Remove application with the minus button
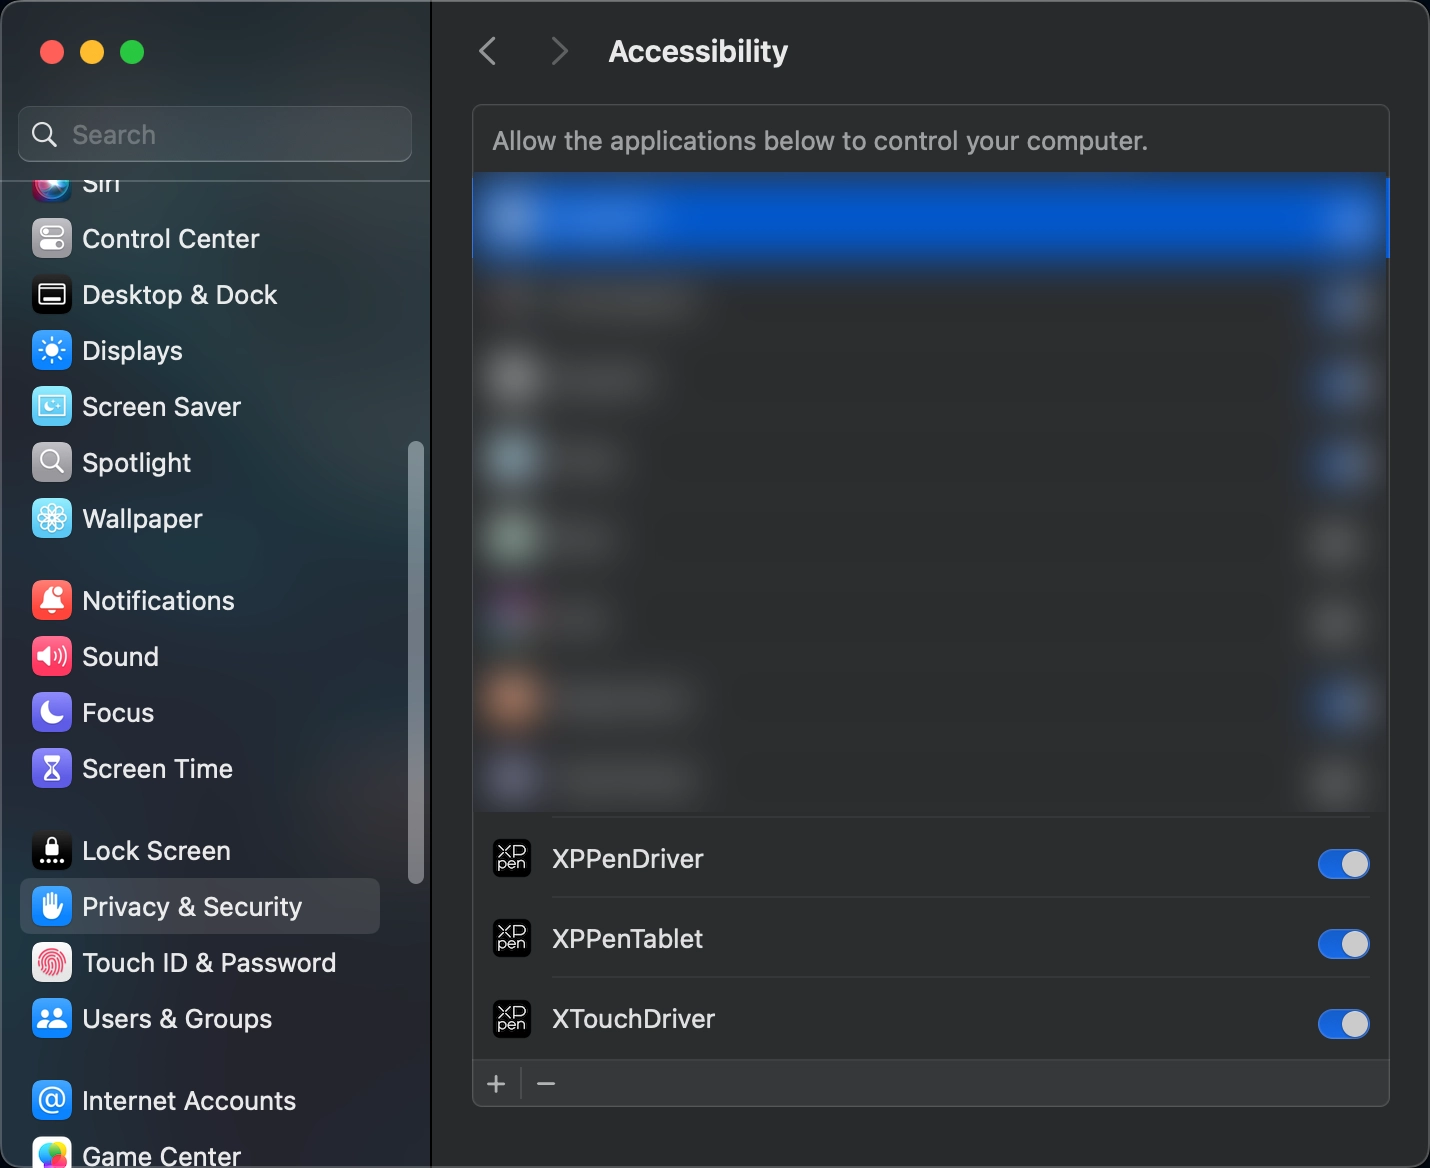This screenshot has width=1430, height=1168. click(546, 1084)
